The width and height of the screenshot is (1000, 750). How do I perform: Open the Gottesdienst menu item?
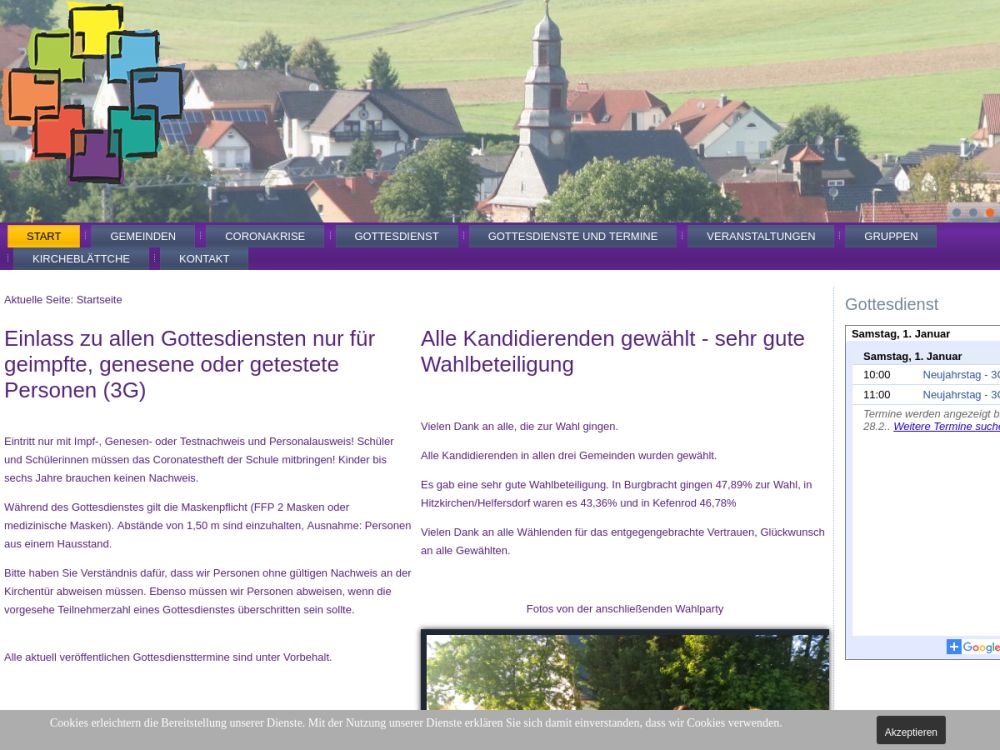396,236
